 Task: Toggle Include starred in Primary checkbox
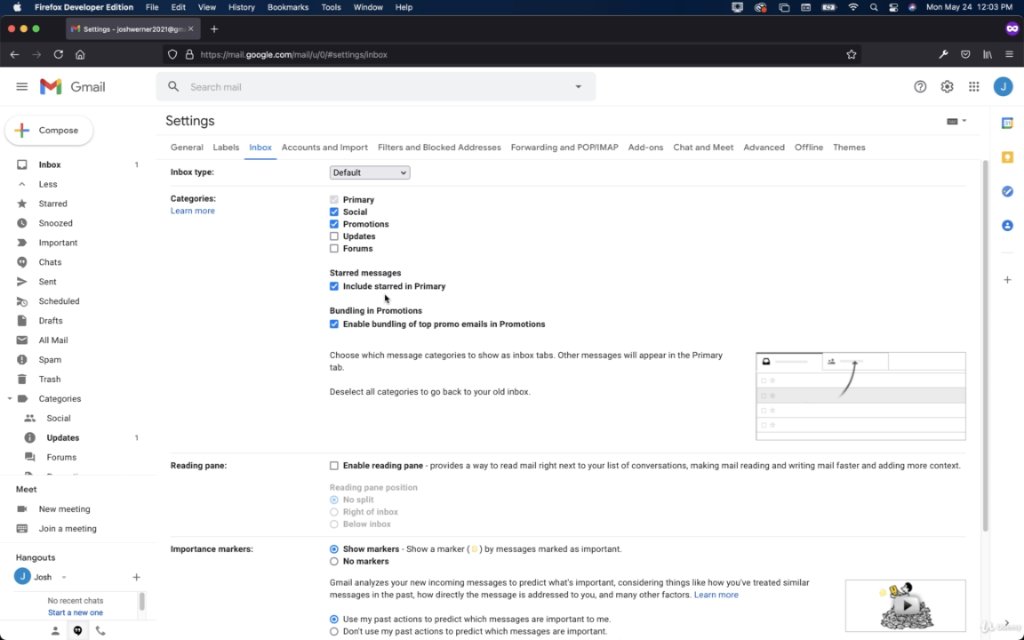pyautogui.click(x=334, y=286)
